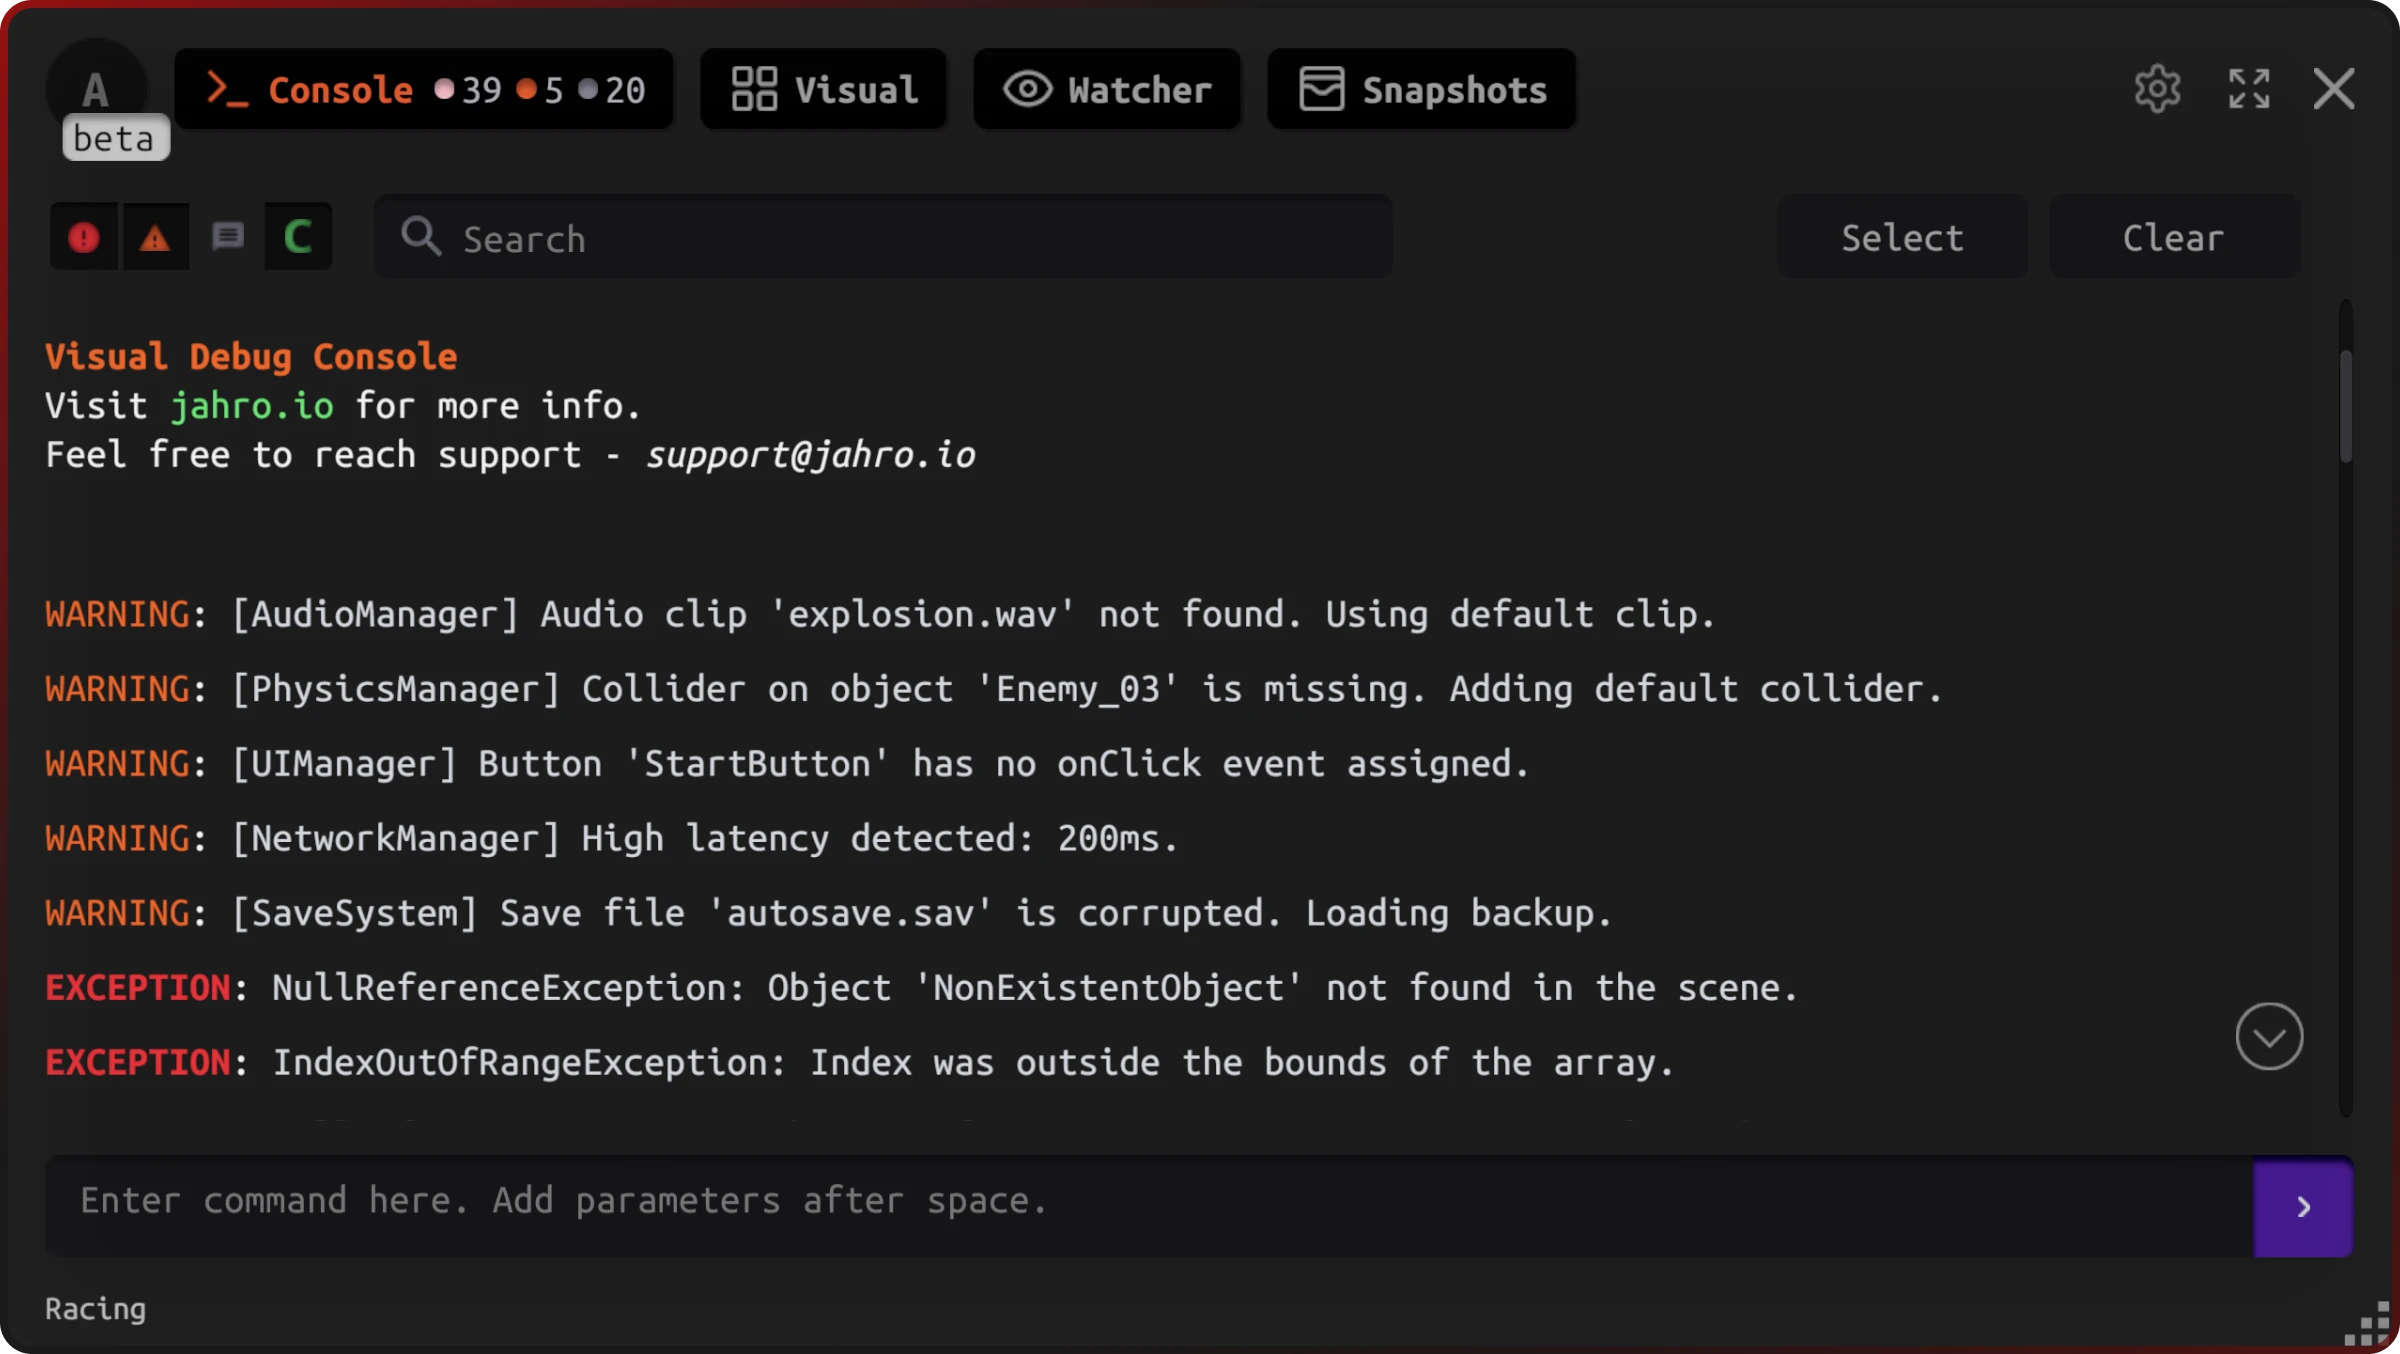
Task: Click the log list vertical scrollbar
Action: click(x=2345, y=406)
